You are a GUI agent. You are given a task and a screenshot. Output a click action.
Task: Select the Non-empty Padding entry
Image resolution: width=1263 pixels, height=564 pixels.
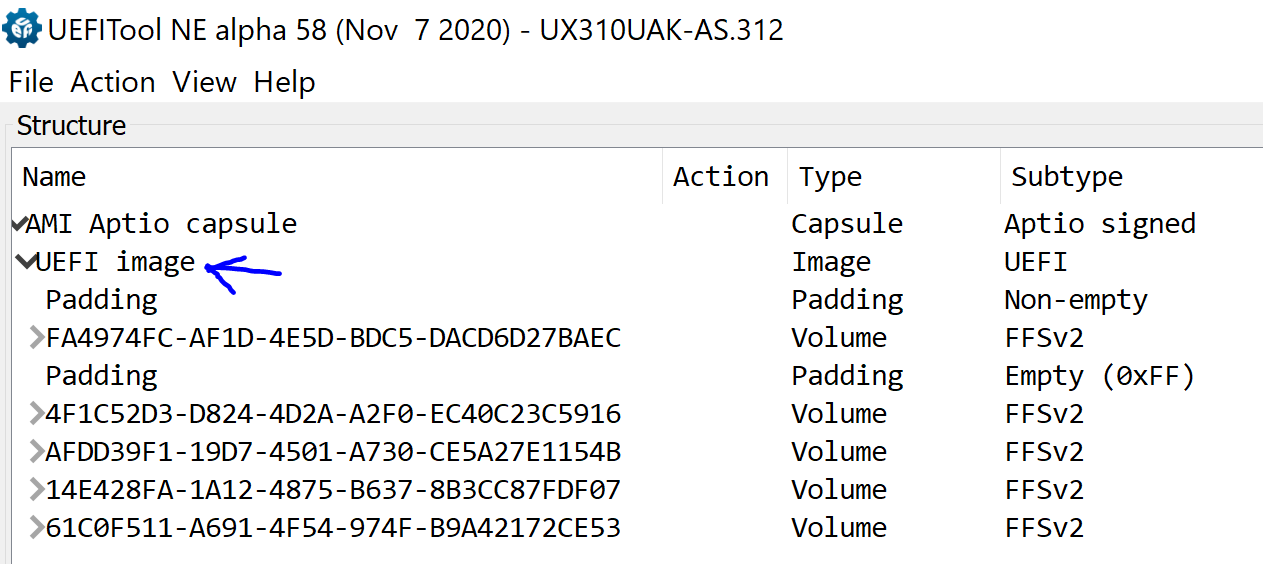(x=101, y=300)
